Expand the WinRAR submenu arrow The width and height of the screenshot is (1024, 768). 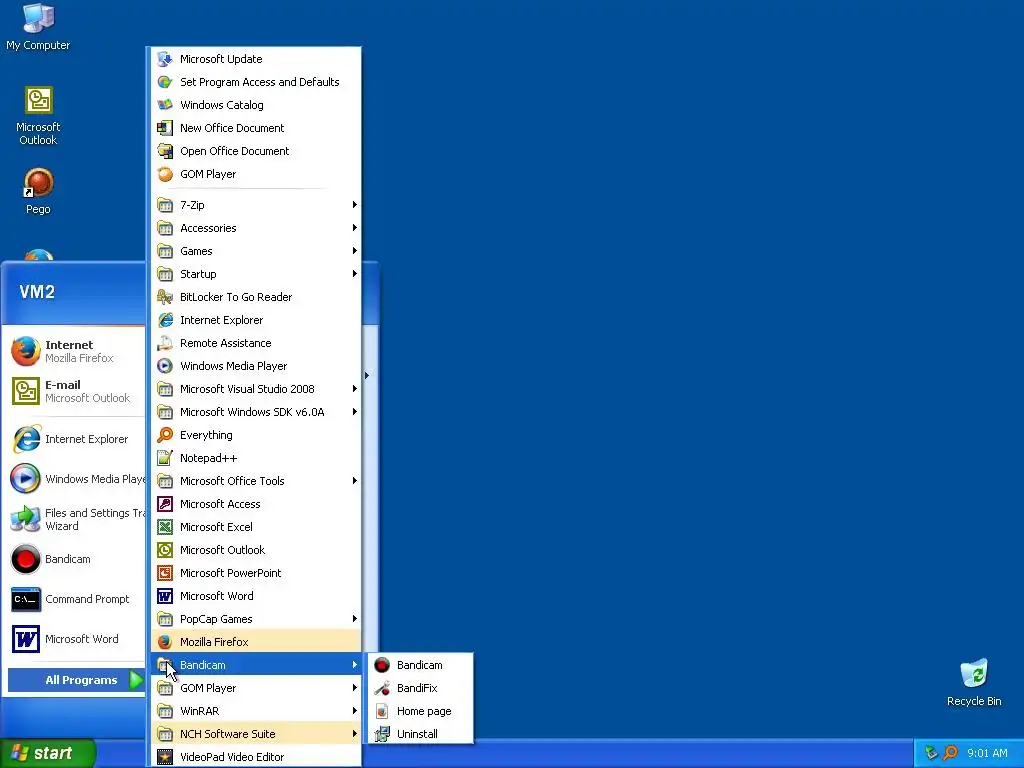click(355, 711)
